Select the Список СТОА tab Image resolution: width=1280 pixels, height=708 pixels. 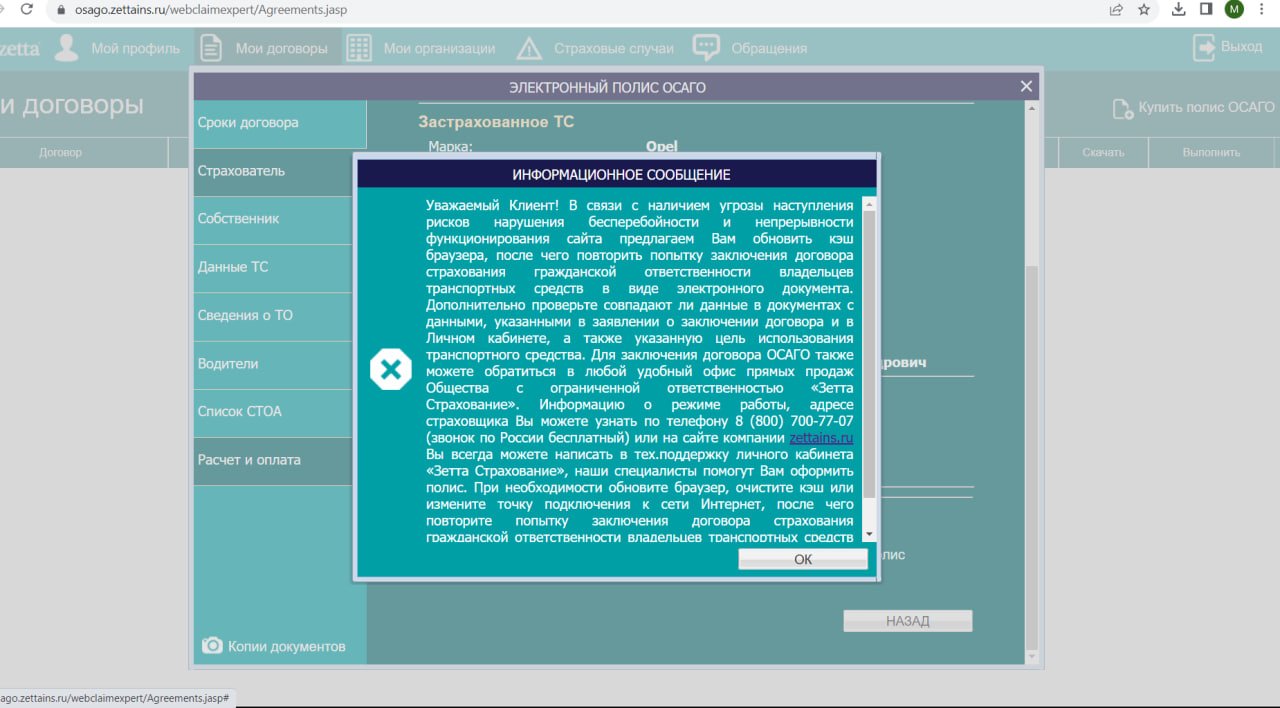[x=273, y=412]
